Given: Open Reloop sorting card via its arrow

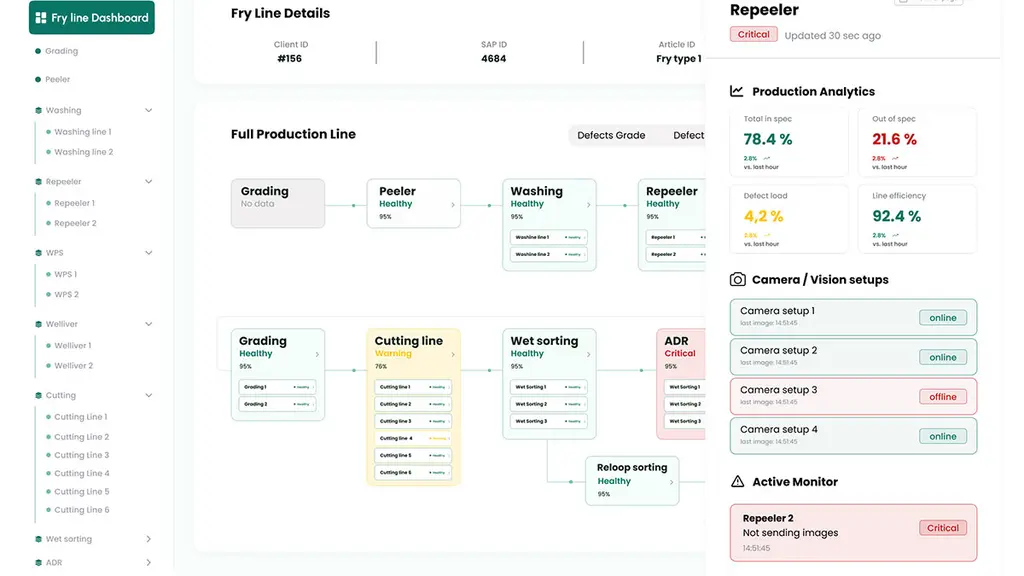Looking at the screenshot, I should (671, 482).
